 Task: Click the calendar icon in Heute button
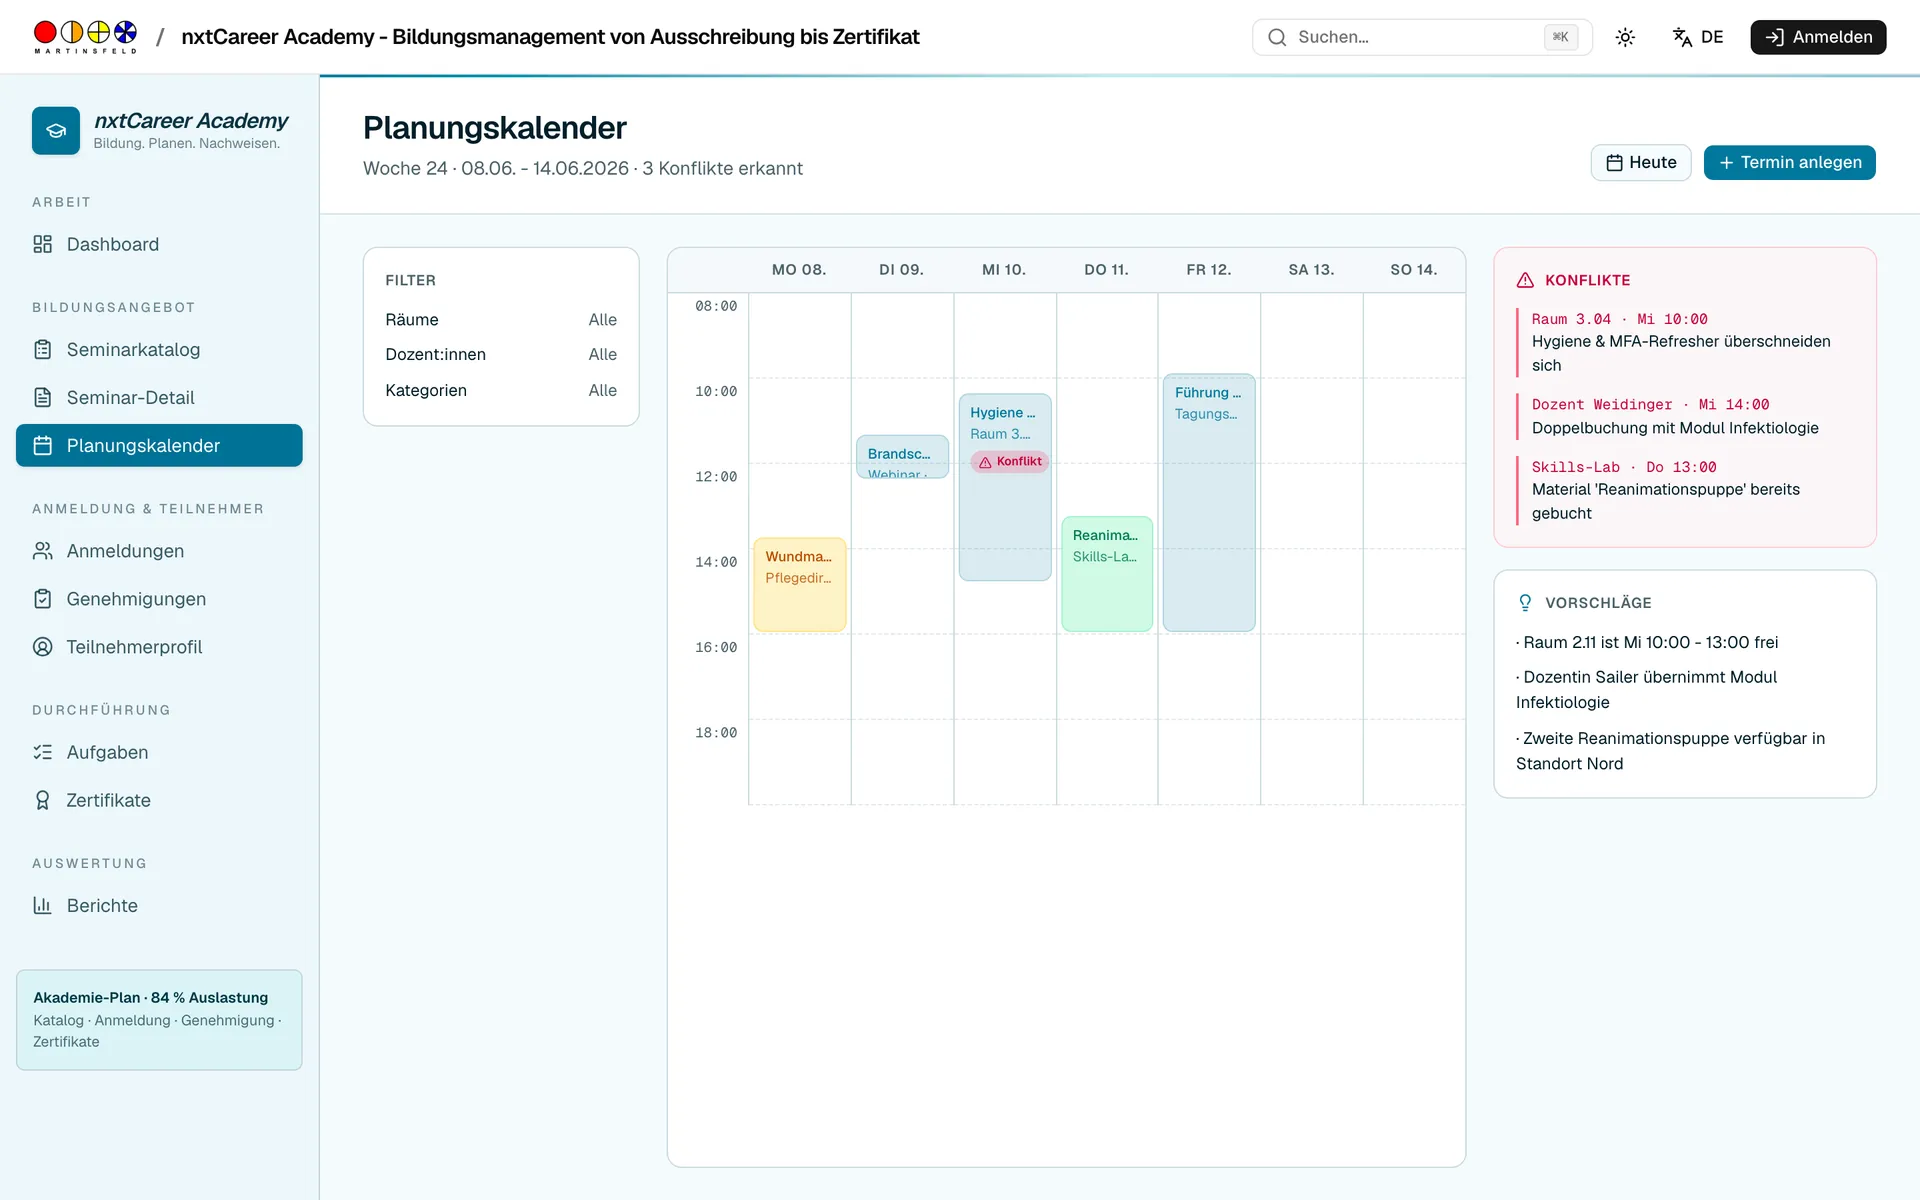[x=1614, y=163]
